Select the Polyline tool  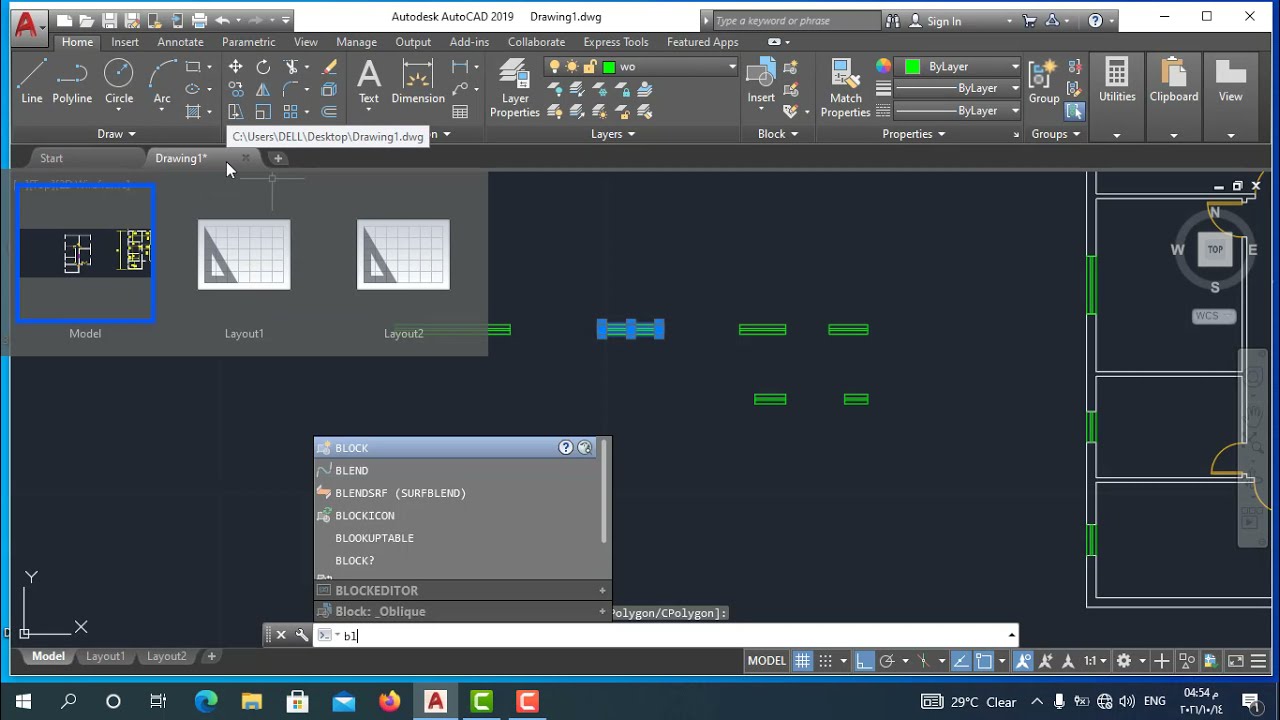72,81
